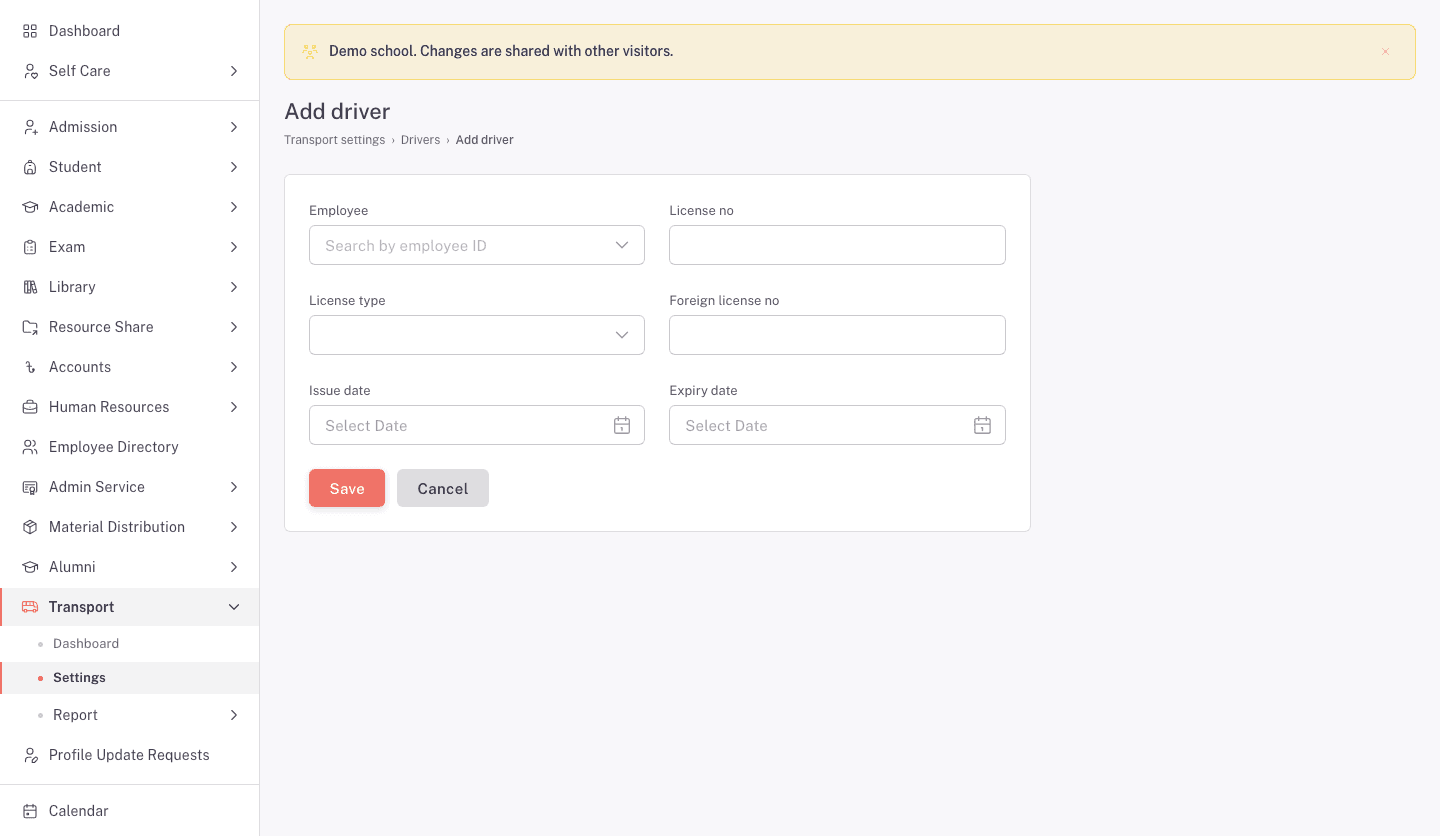Click the Library books icon
The height and width of the screenshot is (836, 1440).
point(30,287)
